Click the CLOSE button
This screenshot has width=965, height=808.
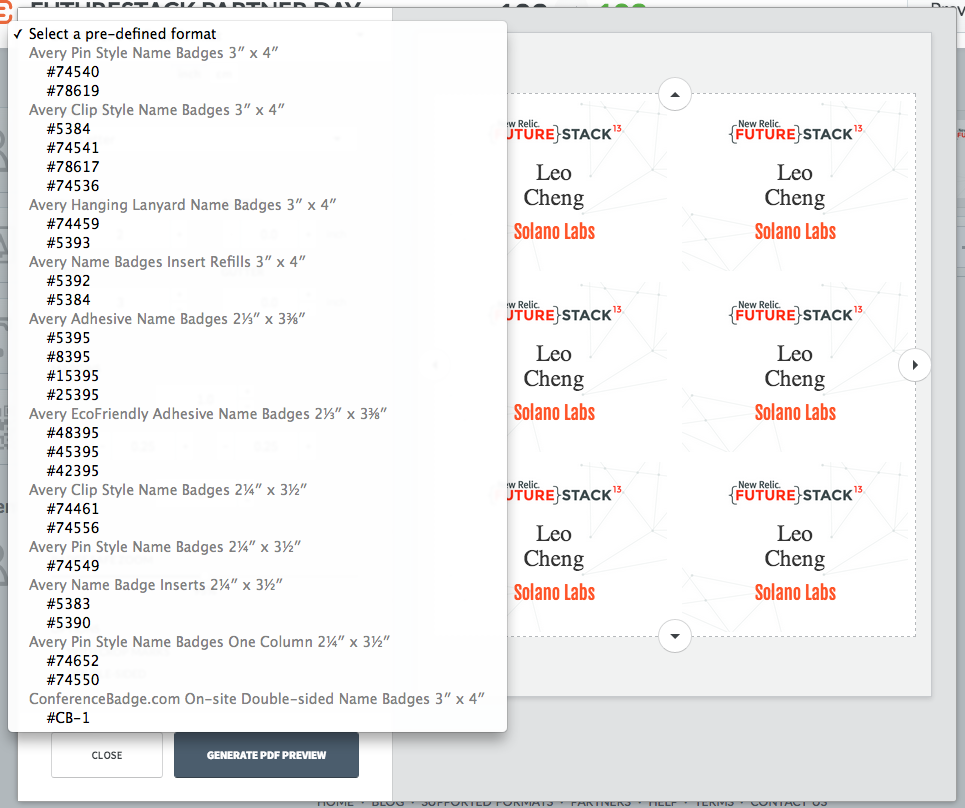click(106, 755)
